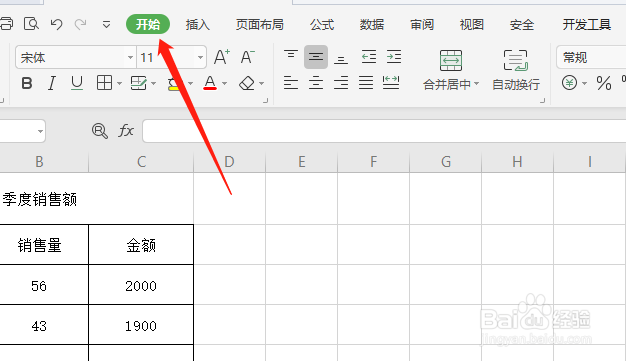
Task: Toggle italic formatting
Action: (52, 83)
